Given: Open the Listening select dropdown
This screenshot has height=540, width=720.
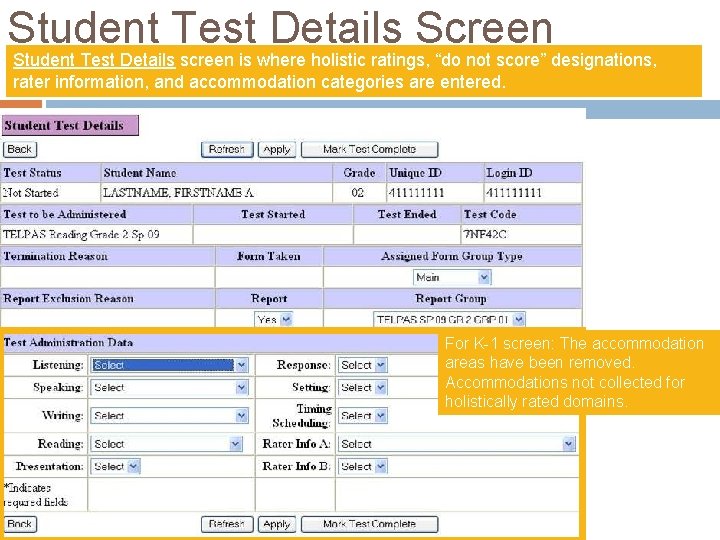Looking at the screenshot, I should pyautogui.click(x=169, y=365).
